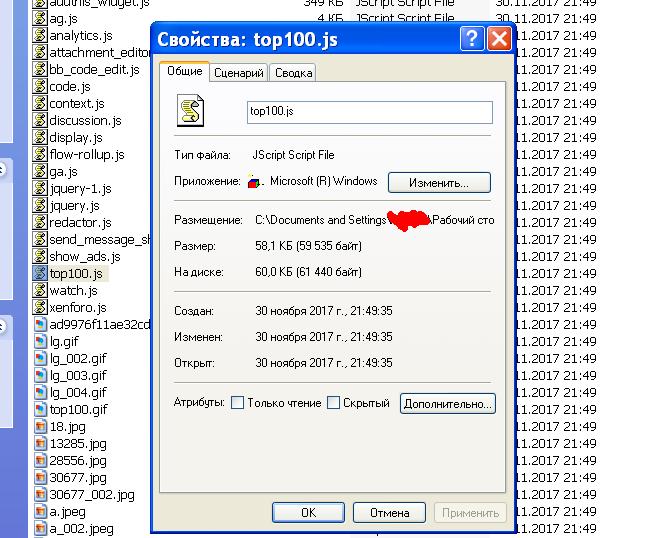Open the 'Сводка' tab
Viewport: 646px width, 538px height.
[293, 73]
